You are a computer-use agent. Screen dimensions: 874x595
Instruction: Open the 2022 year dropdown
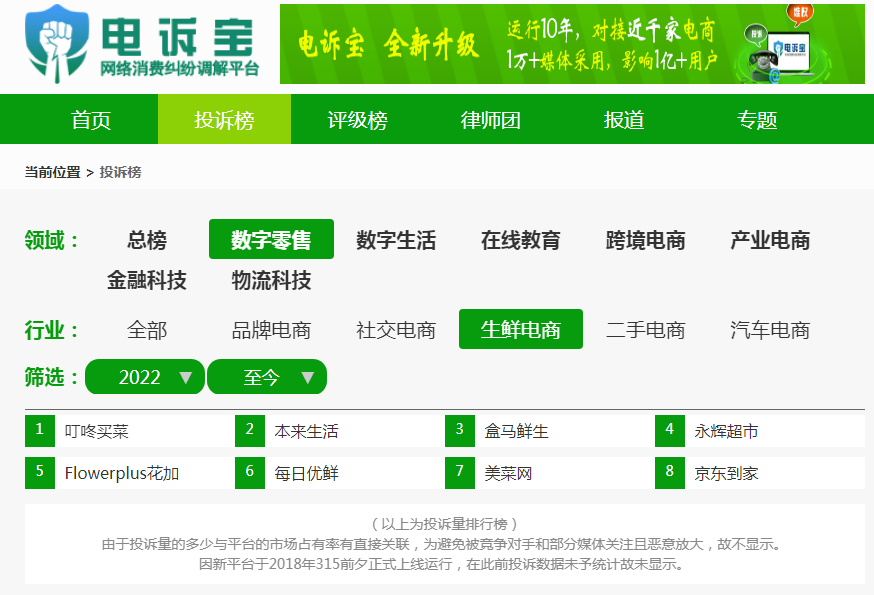point(145,377)
